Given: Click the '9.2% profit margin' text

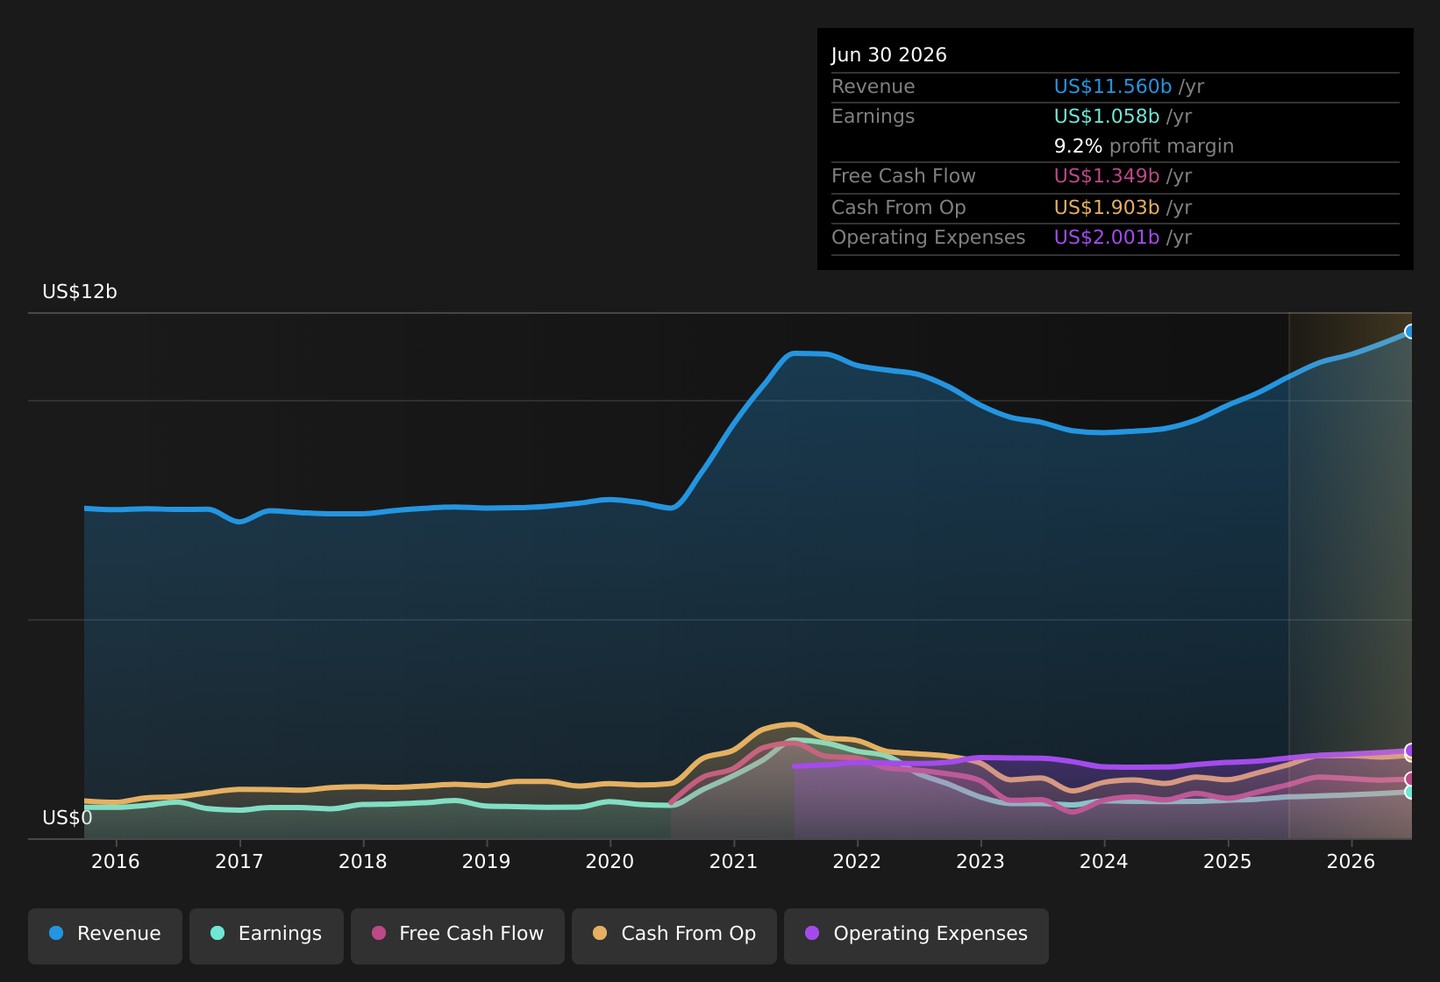Looking at the screenshot, I should point(1144,146).
